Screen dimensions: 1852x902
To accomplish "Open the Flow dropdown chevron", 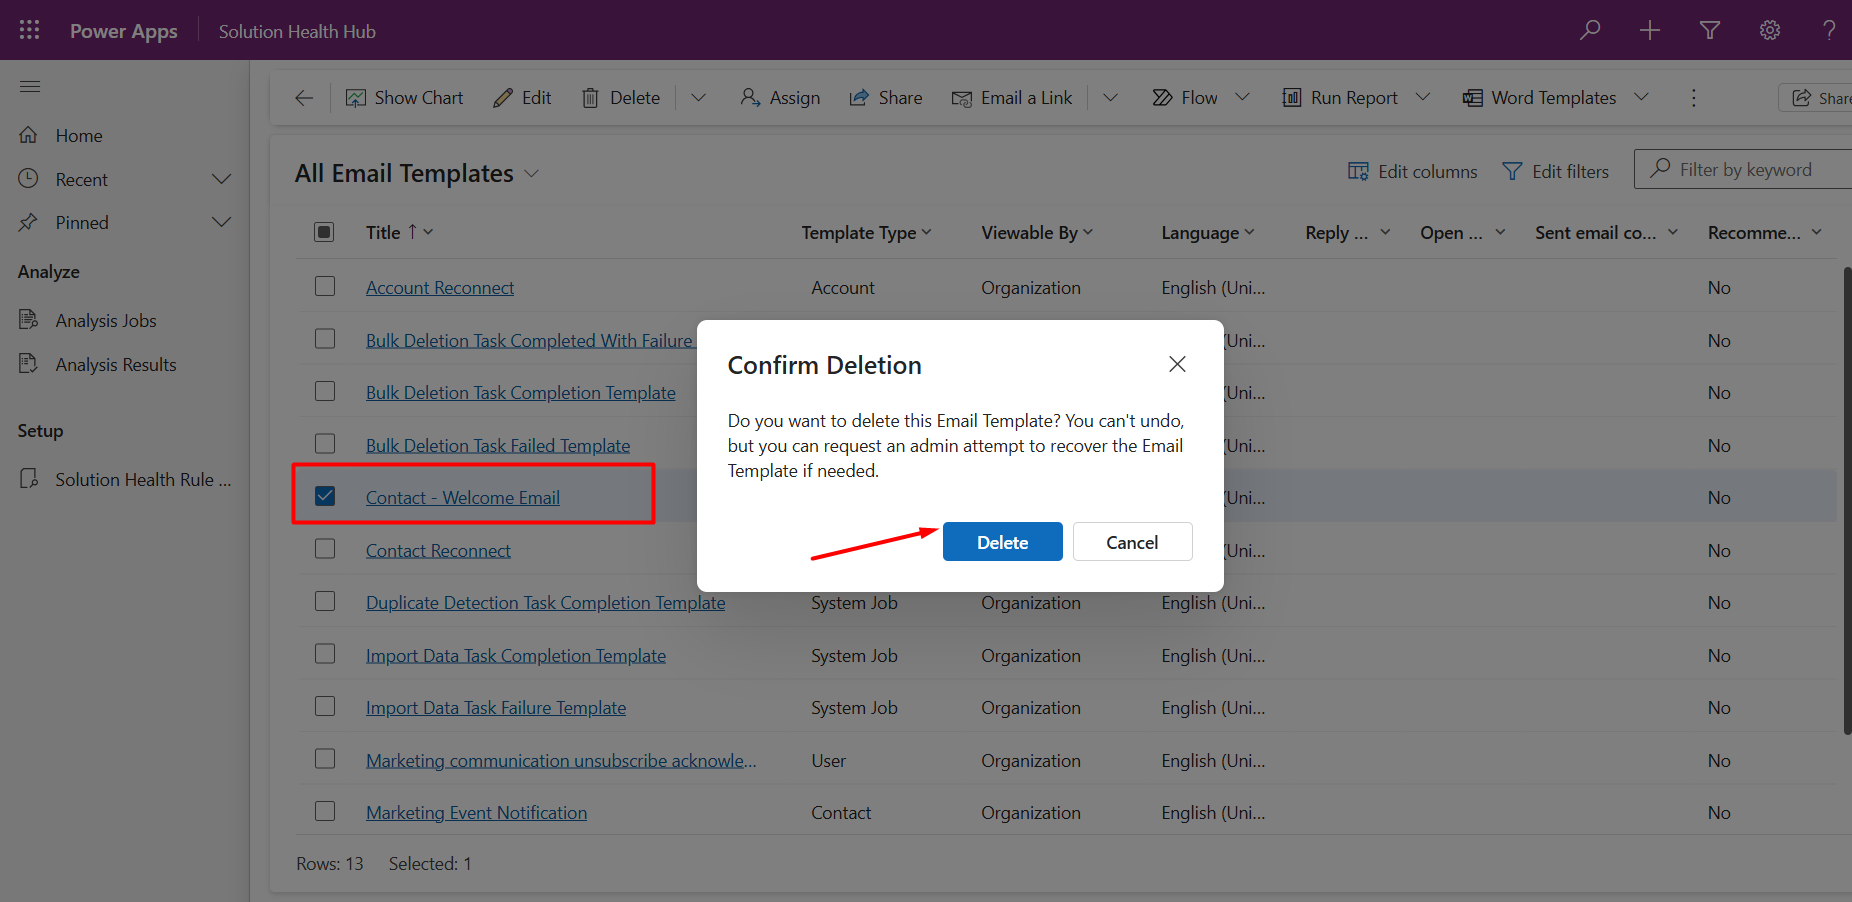I will (x=1242, y=98).
